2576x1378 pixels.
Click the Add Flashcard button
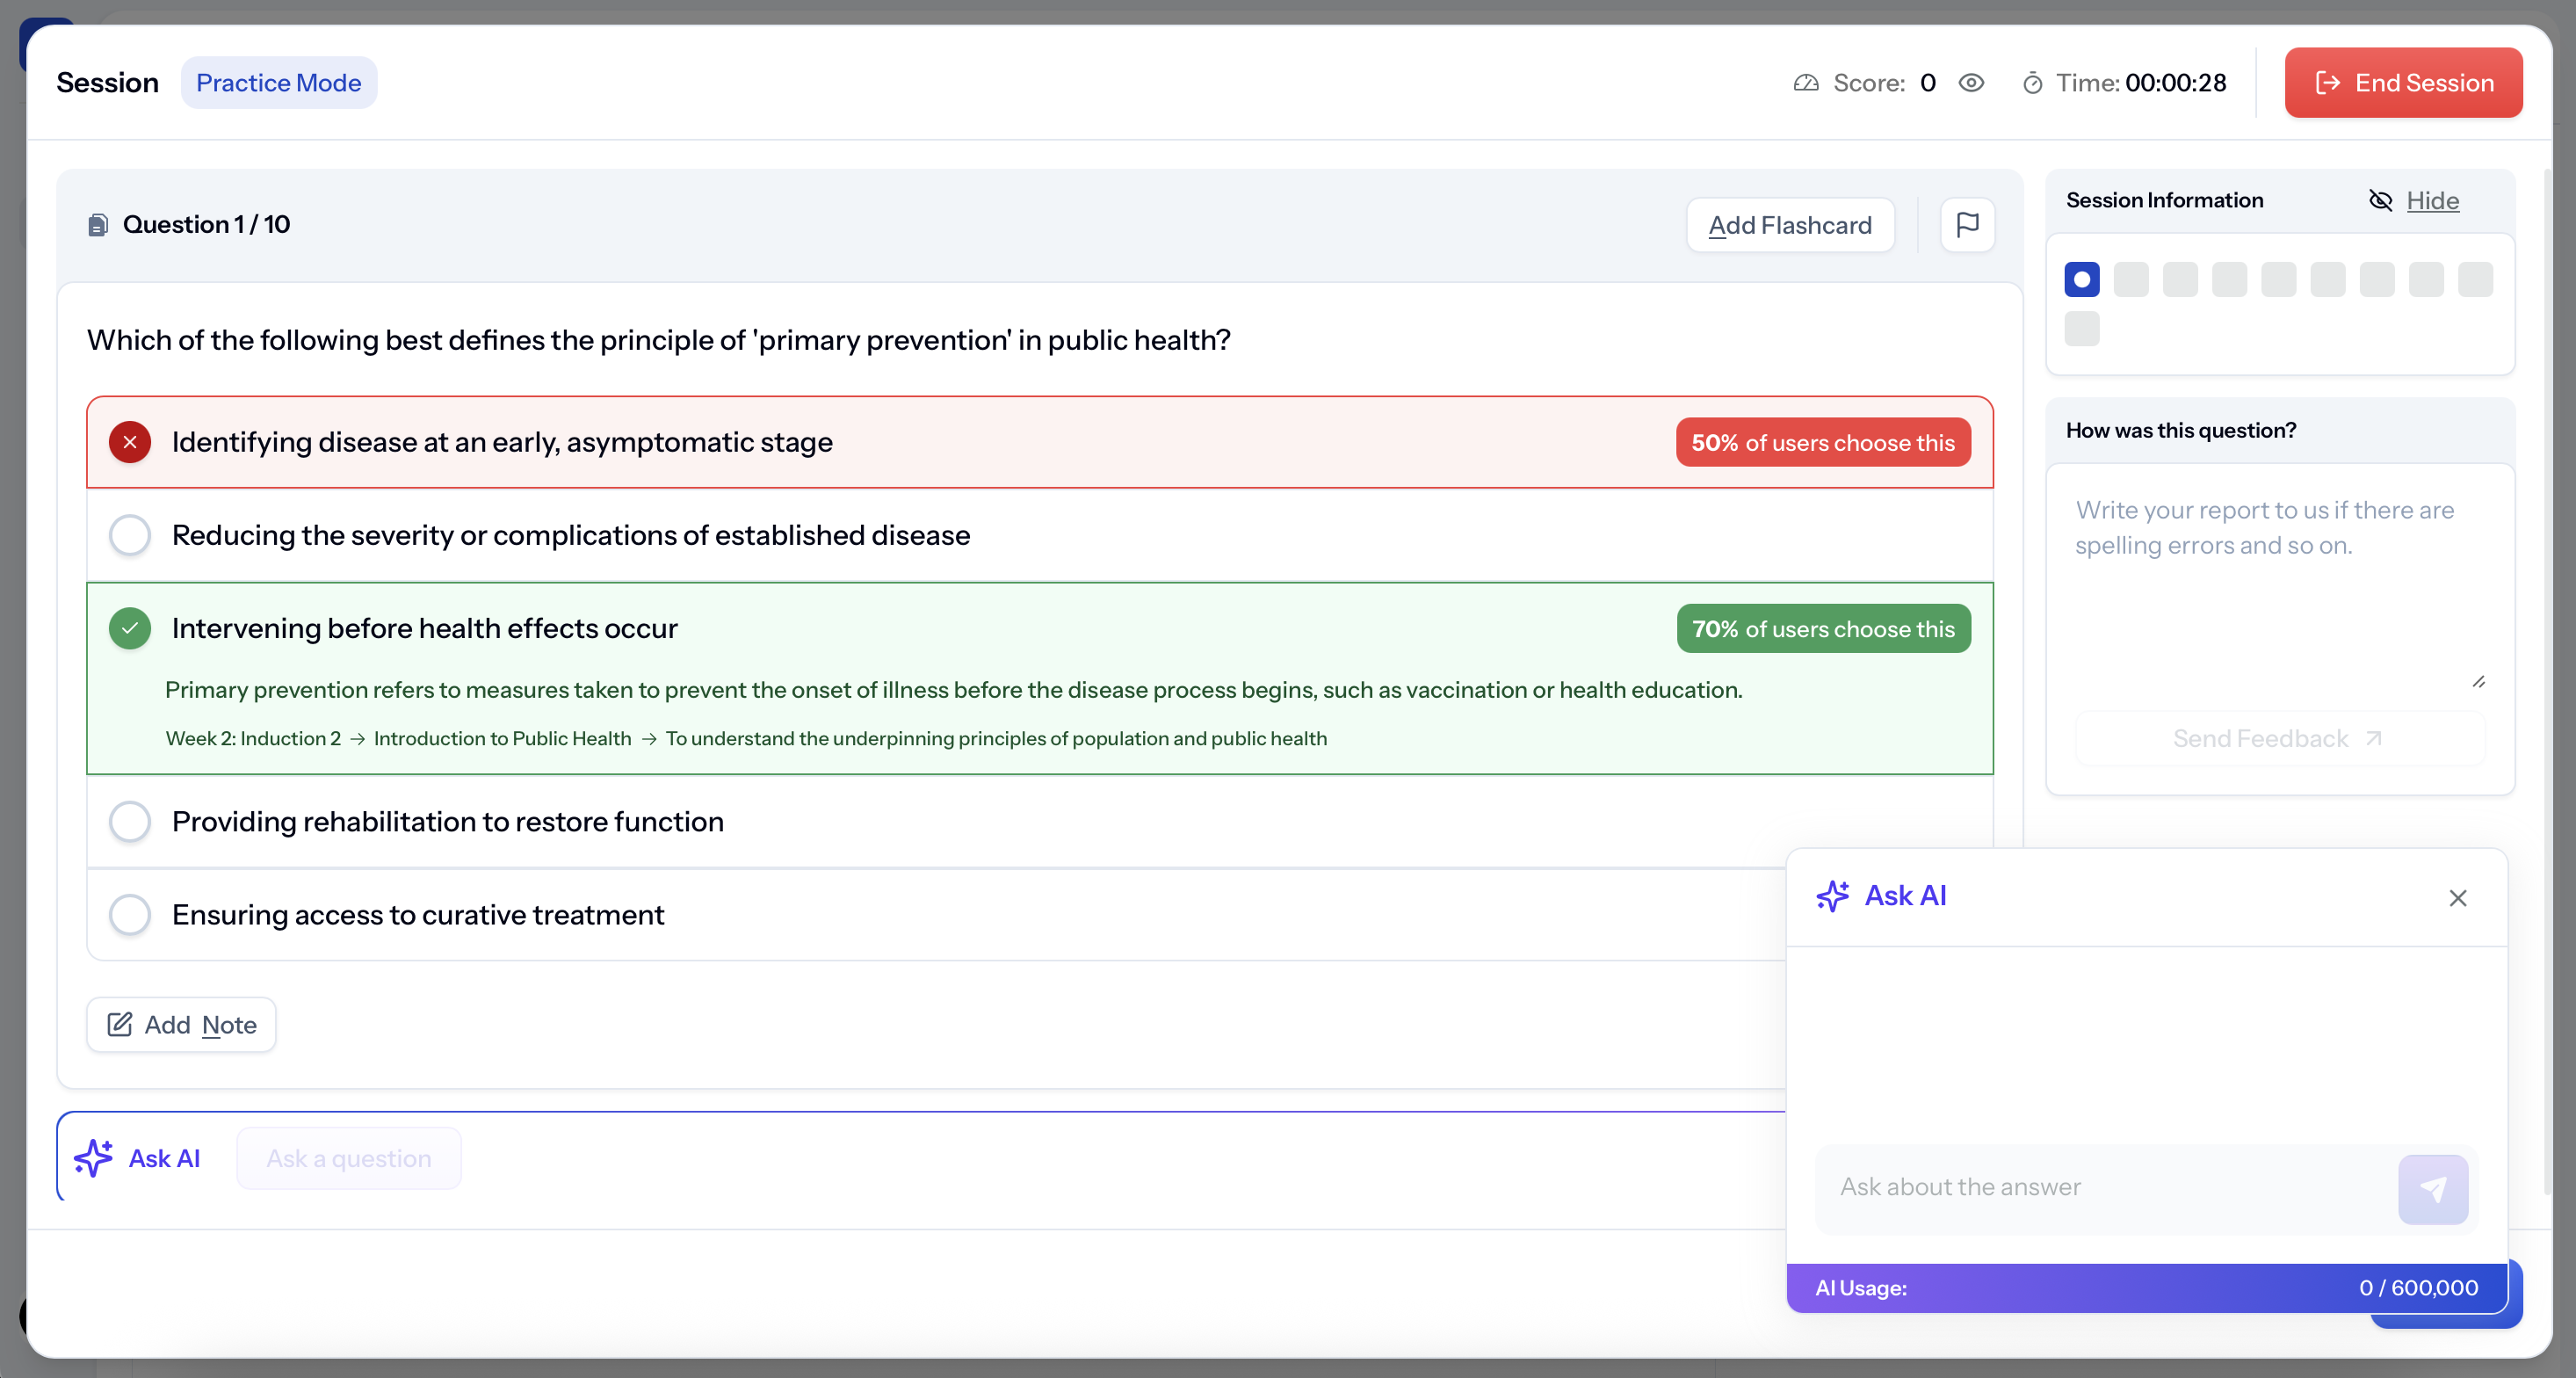[1789, 225]
